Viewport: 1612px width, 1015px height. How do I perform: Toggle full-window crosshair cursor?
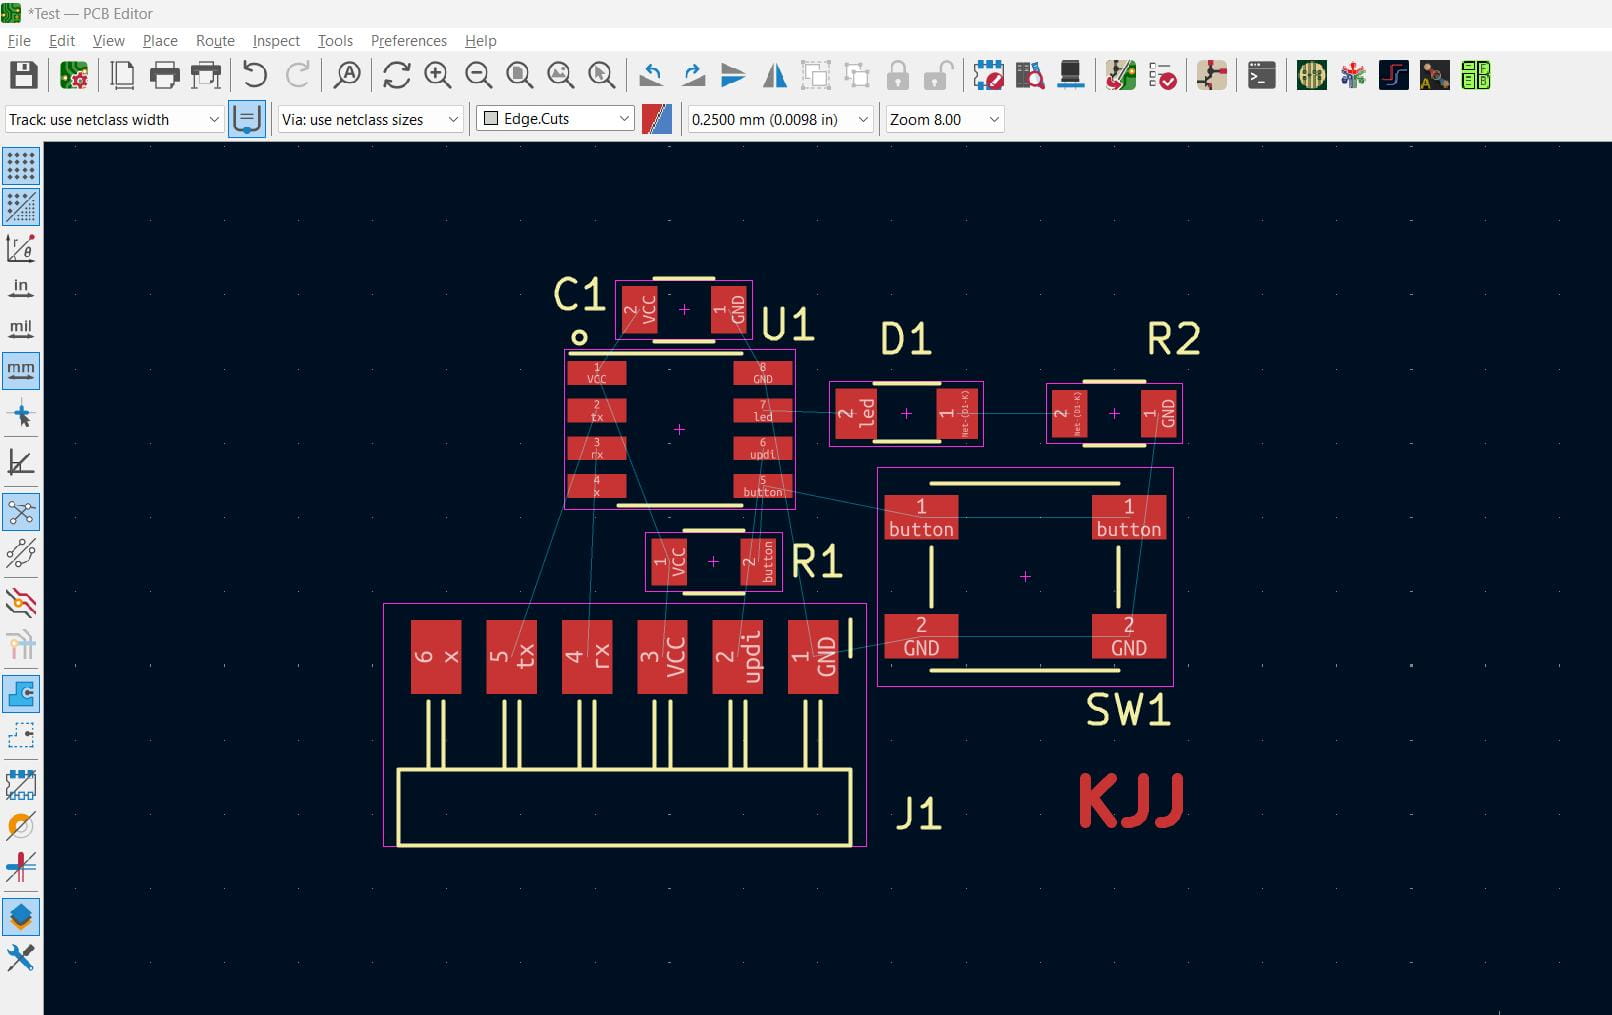click(20, 414)
